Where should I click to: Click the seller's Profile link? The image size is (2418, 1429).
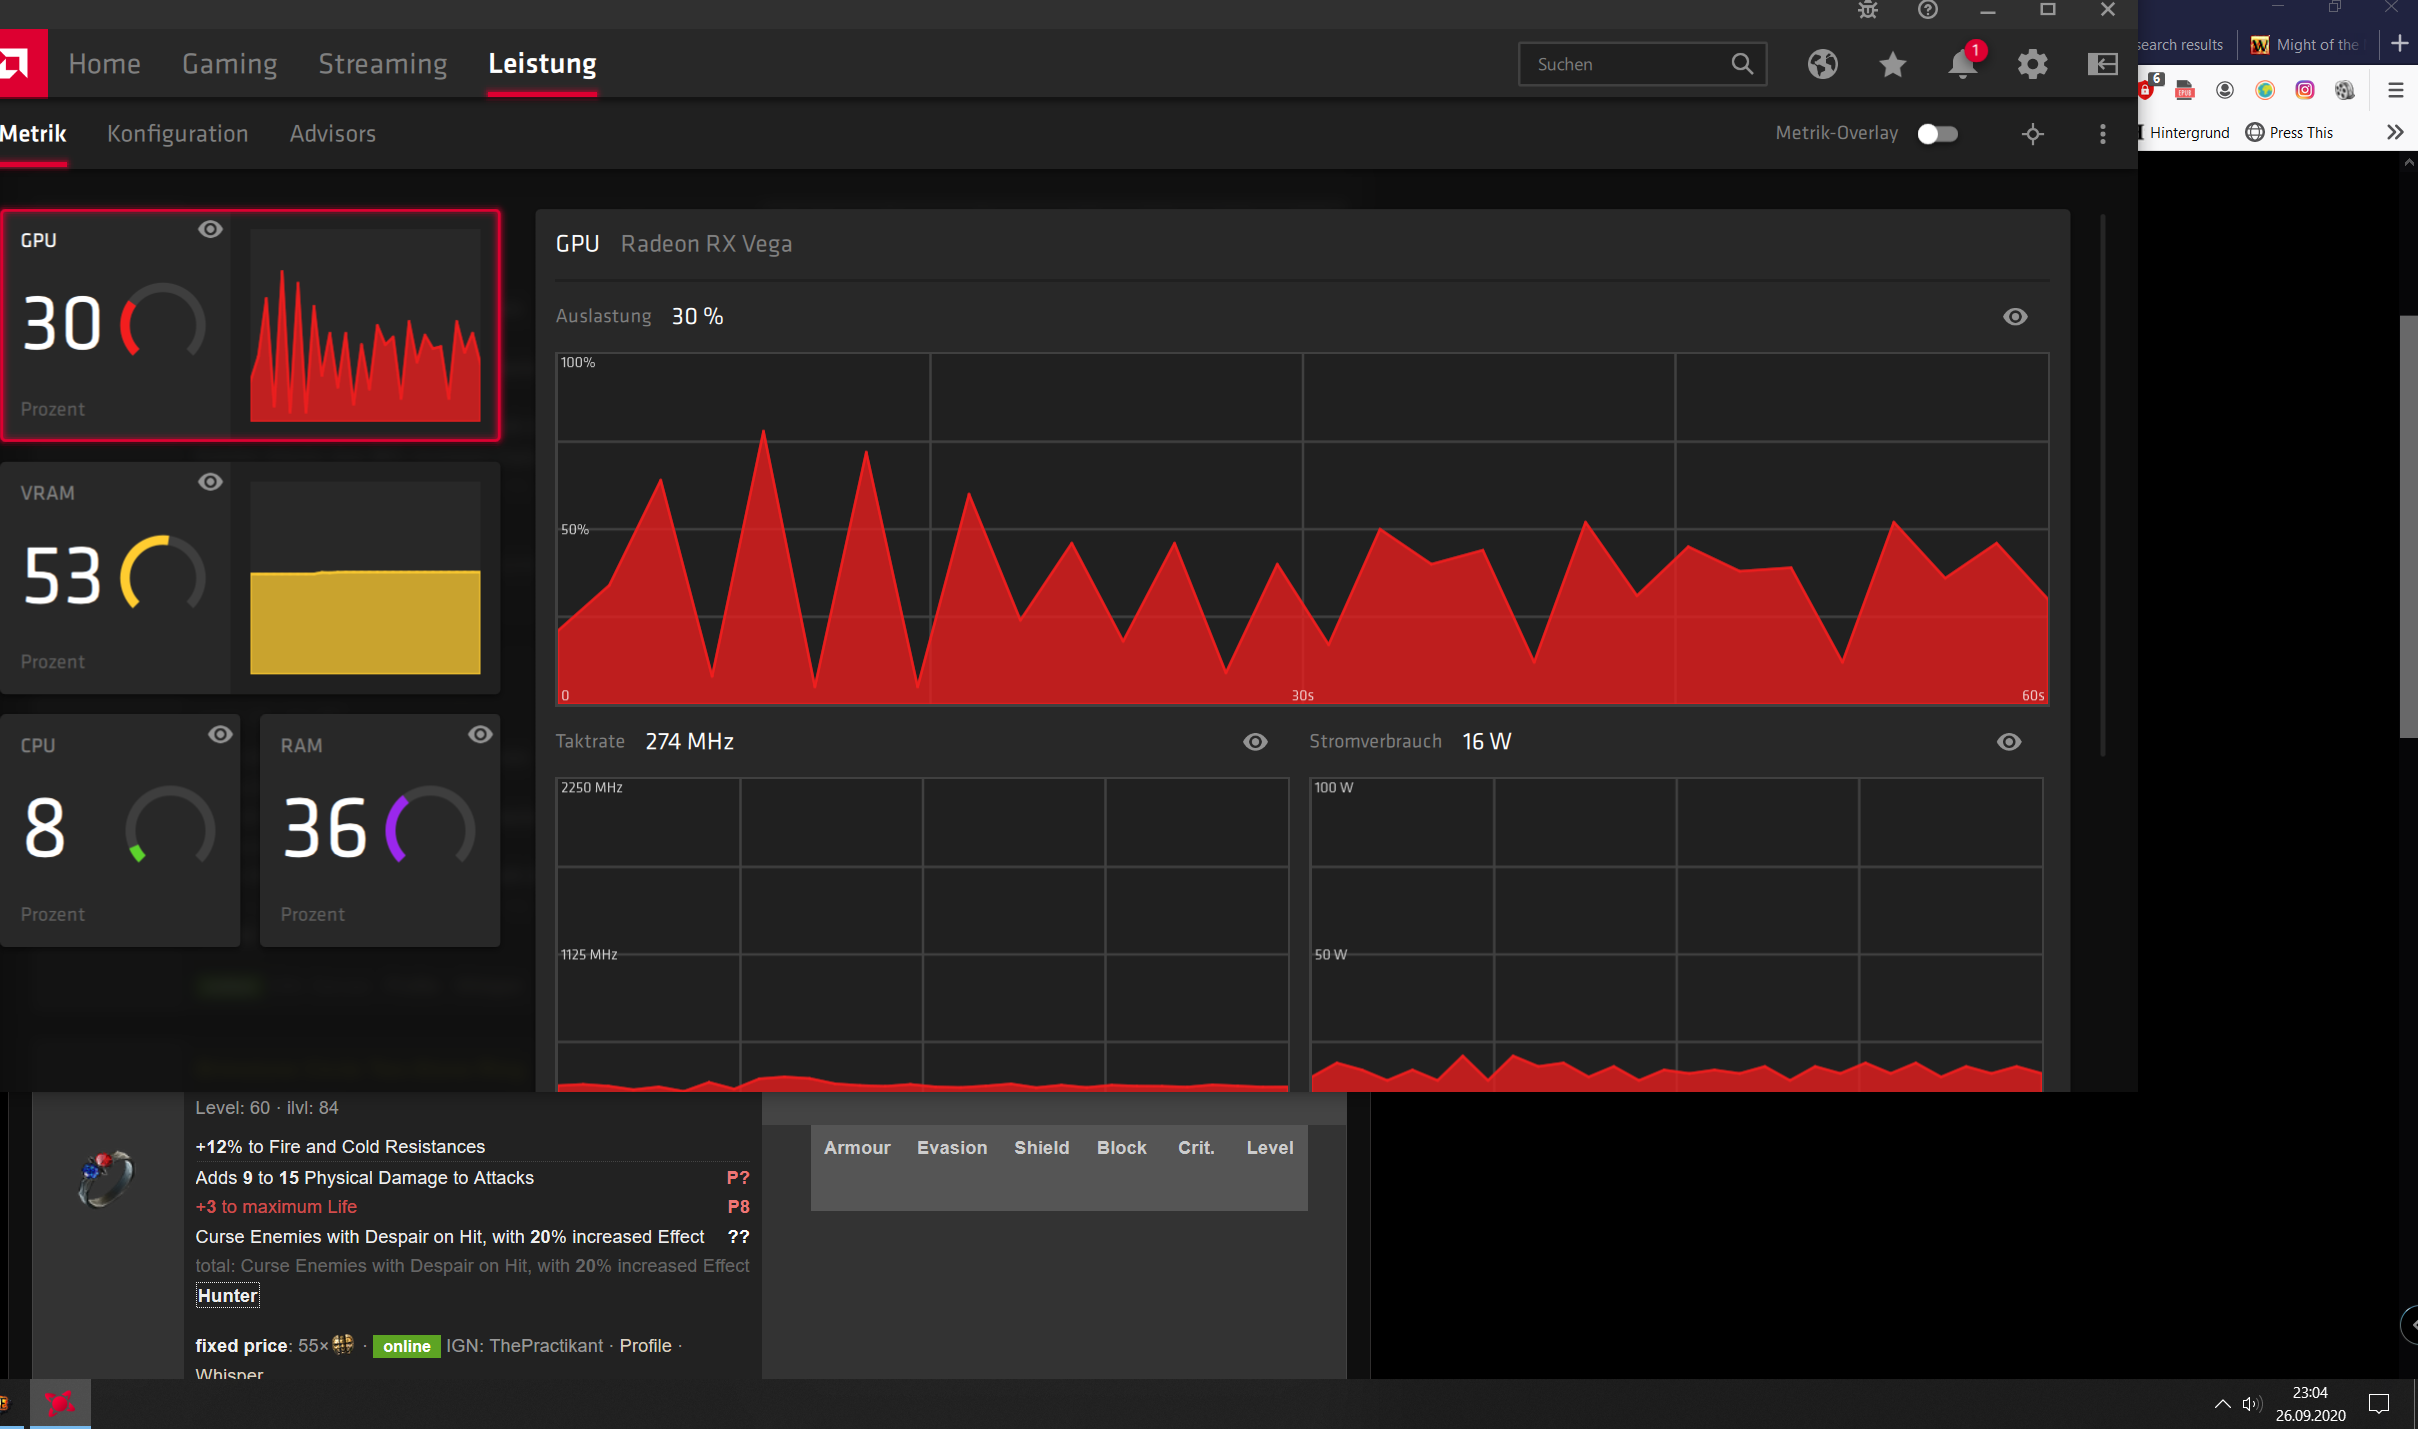tap(645, 1346)
